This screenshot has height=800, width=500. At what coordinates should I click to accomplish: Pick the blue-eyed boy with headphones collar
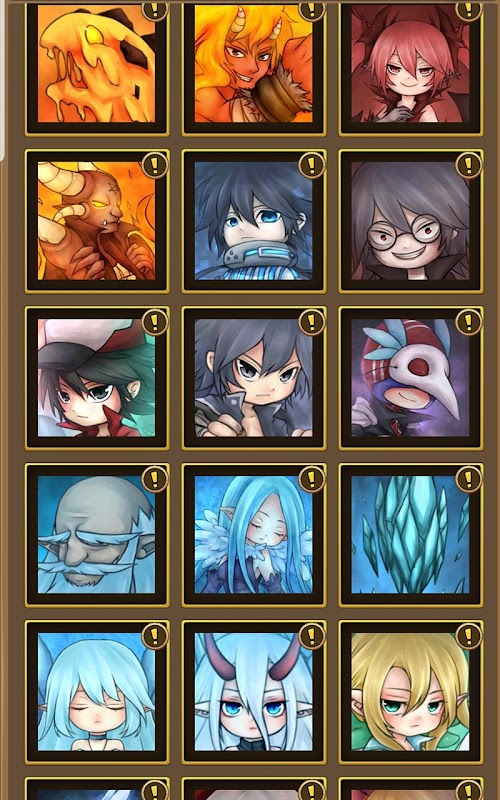254,221
